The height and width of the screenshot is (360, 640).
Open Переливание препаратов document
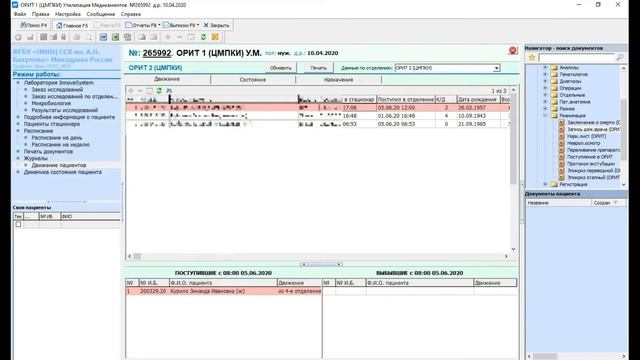click(593, 150)
